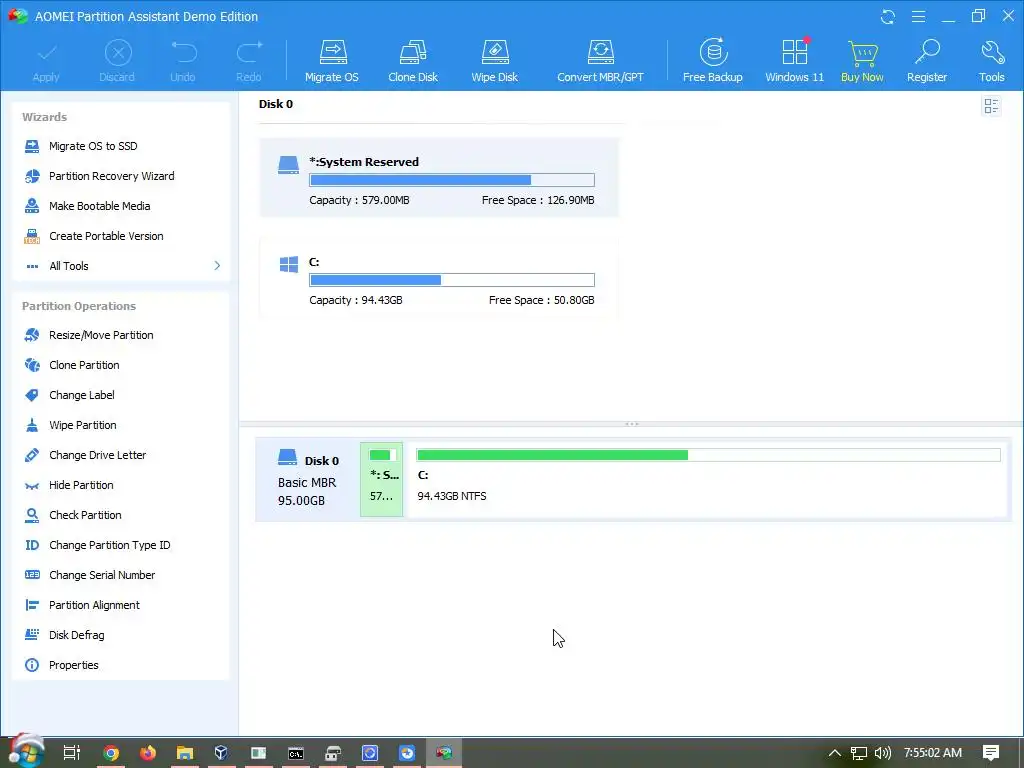Click the drive icon beside System Reserved
Viewport: 1024px width, 768px height.
[289, 165]
